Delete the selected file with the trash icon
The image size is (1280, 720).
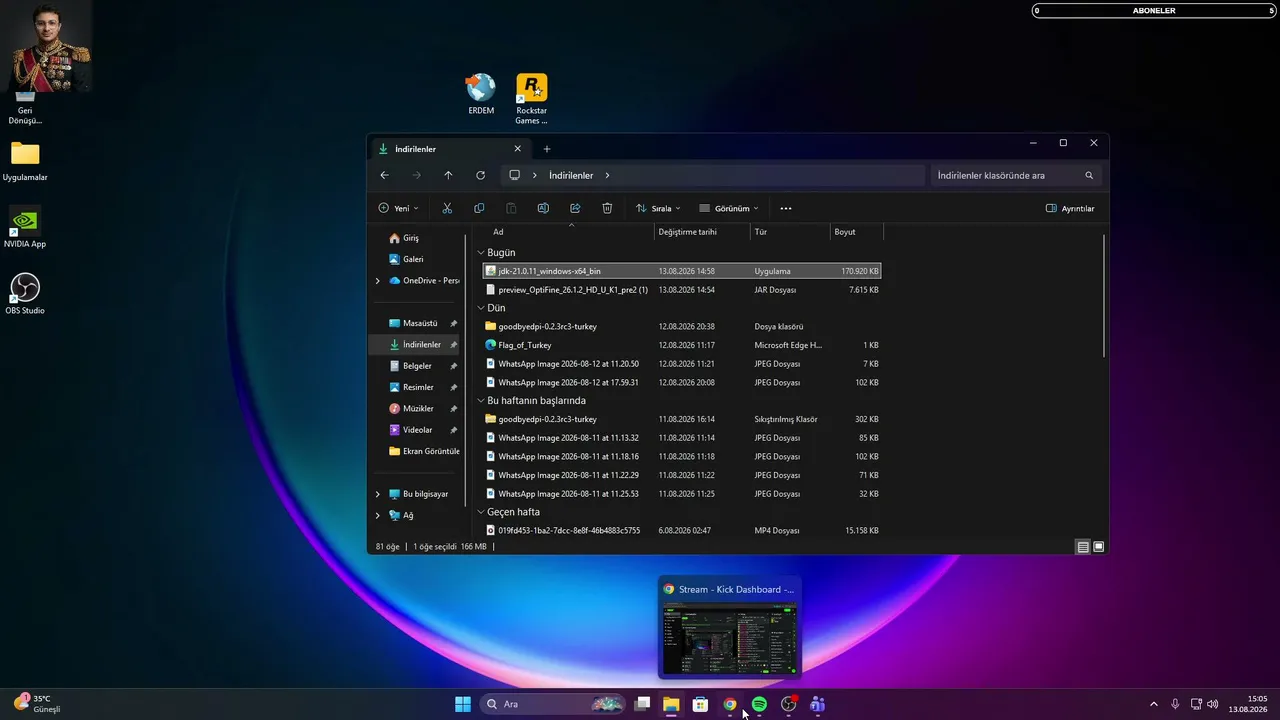[x=607, y=208]
